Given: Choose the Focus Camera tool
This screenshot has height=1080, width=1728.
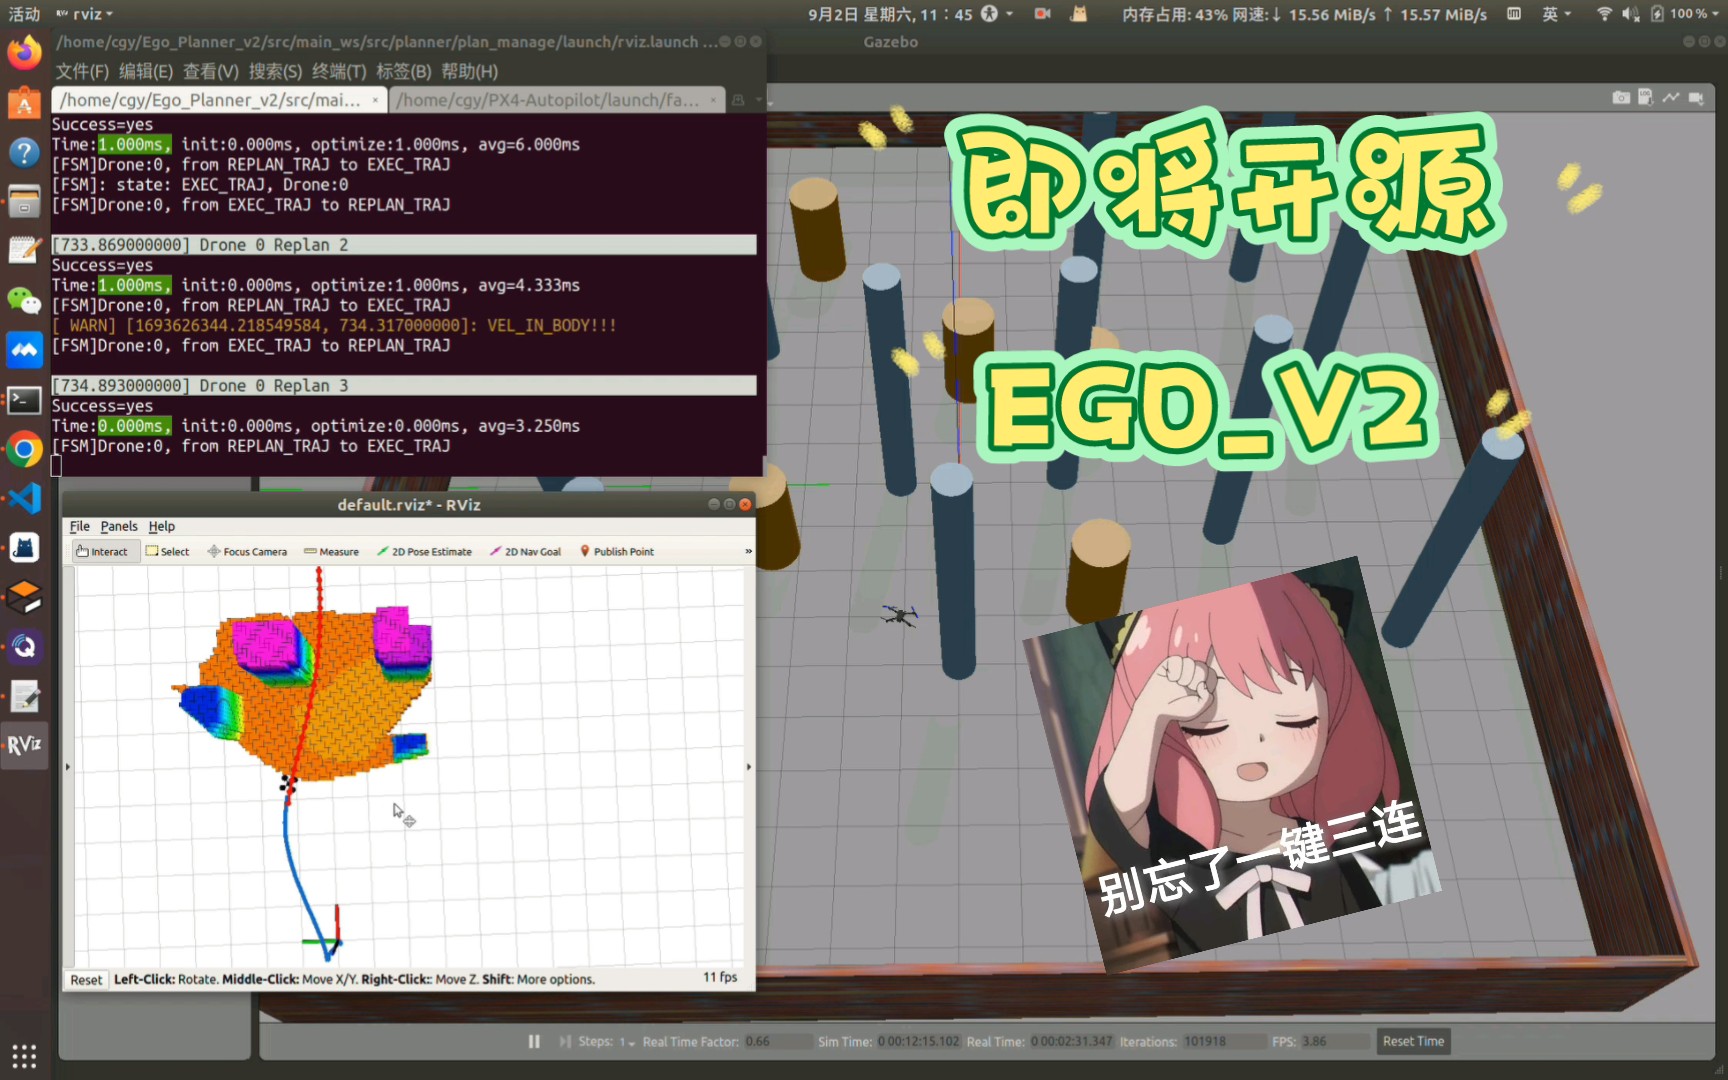Looking at the screenshot, I should [x=247, y=551].
